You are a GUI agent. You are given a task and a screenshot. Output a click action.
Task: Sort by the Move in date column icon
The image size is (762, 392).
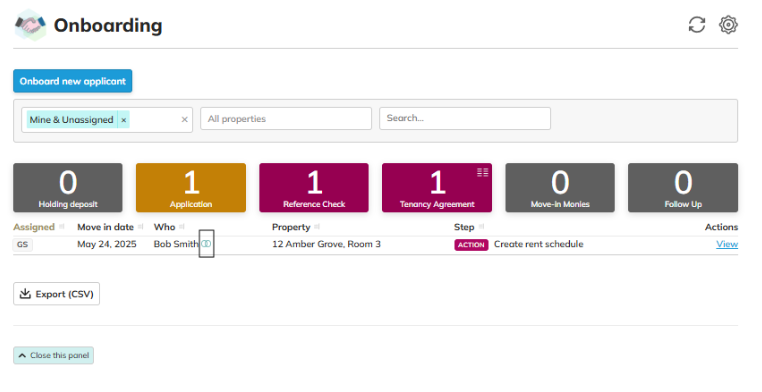click(140, 227)
